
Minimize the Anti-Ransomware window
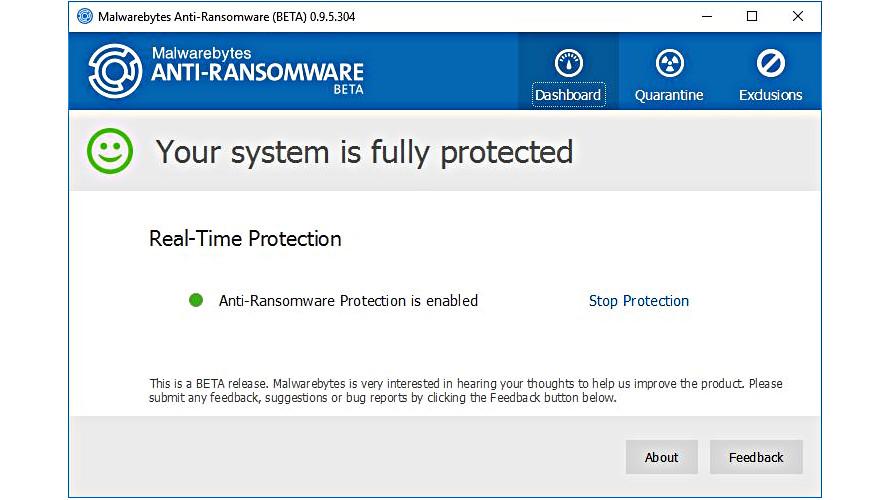(706, 16)
